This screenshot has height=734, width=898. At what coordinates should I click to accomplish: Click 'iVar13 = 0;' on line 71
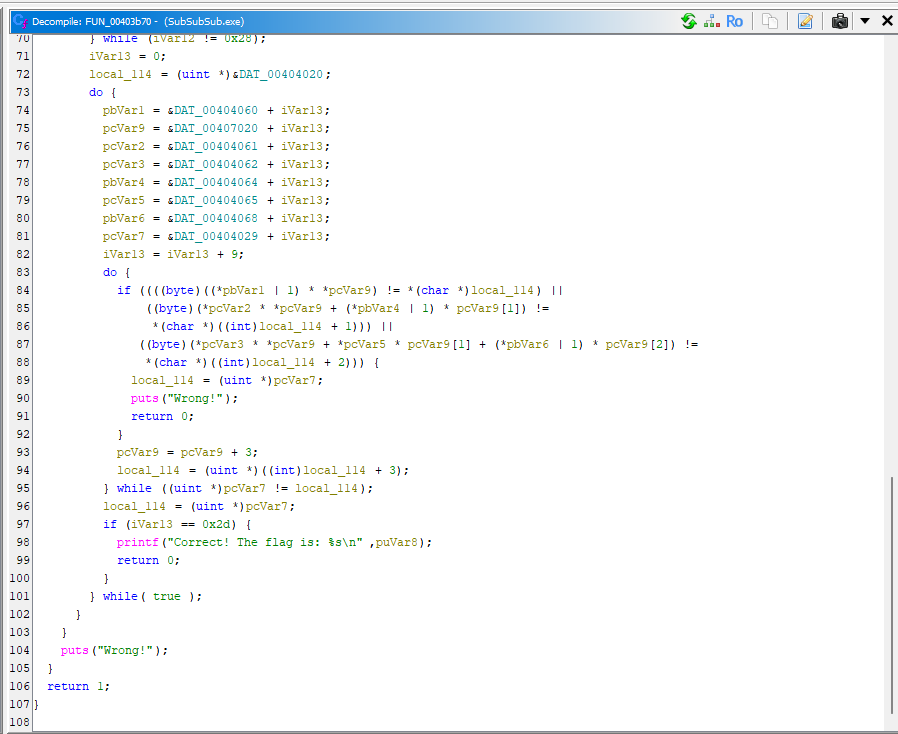pos(127,57)
